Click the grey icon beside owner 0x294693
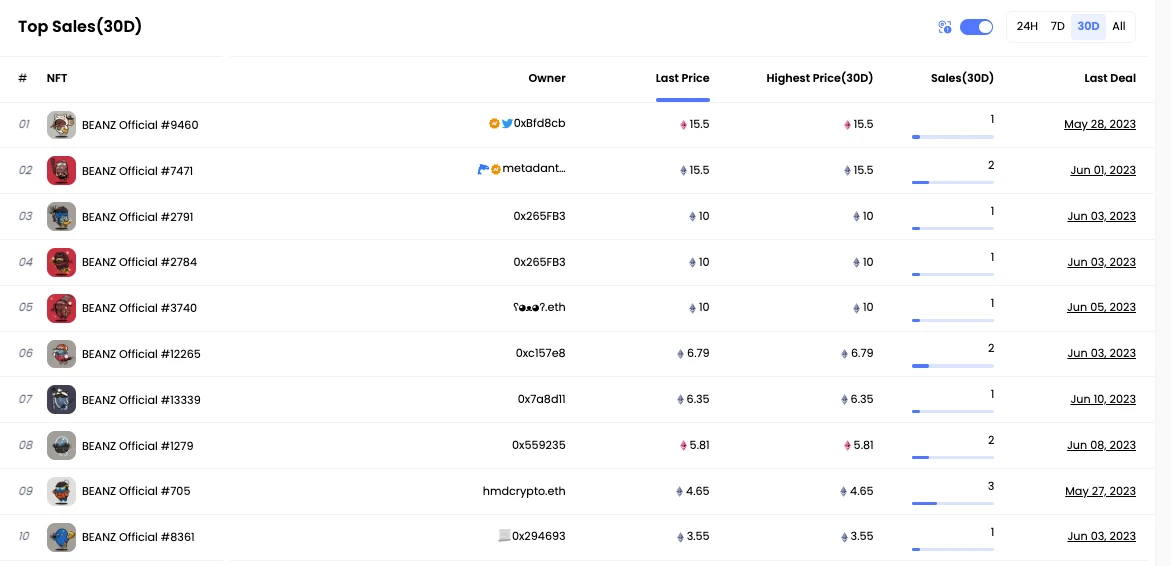The height and width of the screenshot is (566, 1171). point(504,536)
